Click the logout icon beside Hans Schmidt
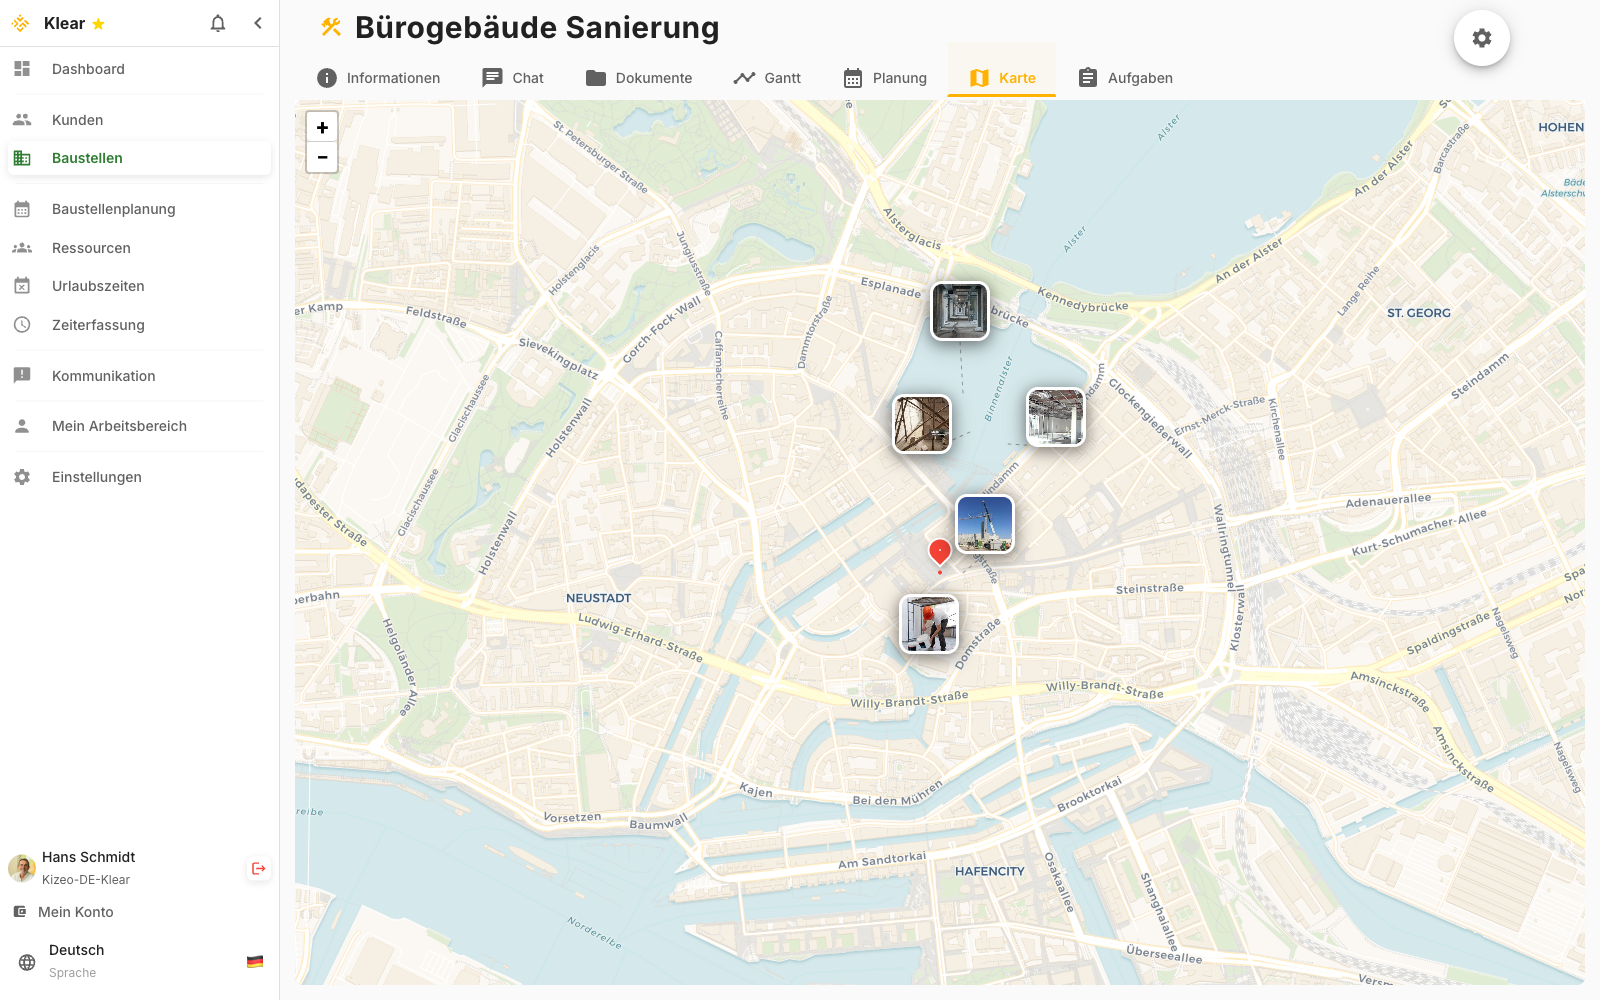Image resolution: width=1600 pixels, height=1000 pixels. pos(259,868)
